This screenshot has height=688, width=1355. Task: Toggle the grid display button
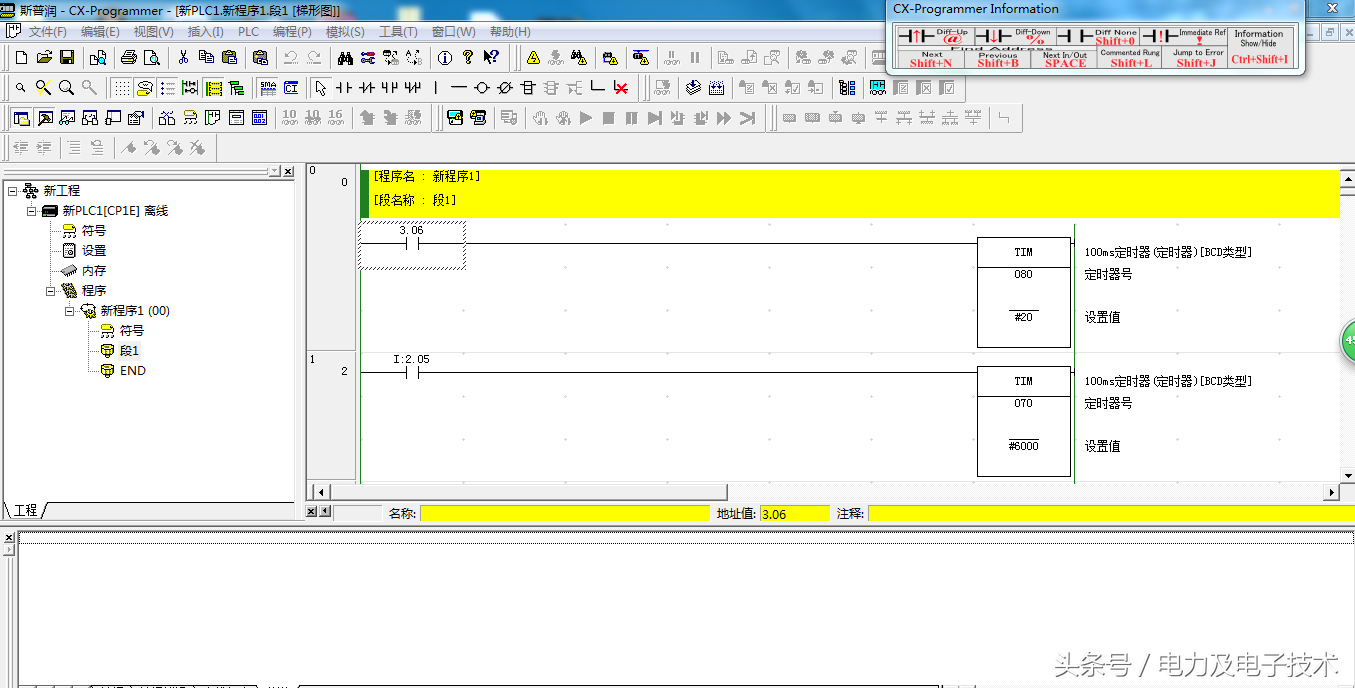(121, 88)
